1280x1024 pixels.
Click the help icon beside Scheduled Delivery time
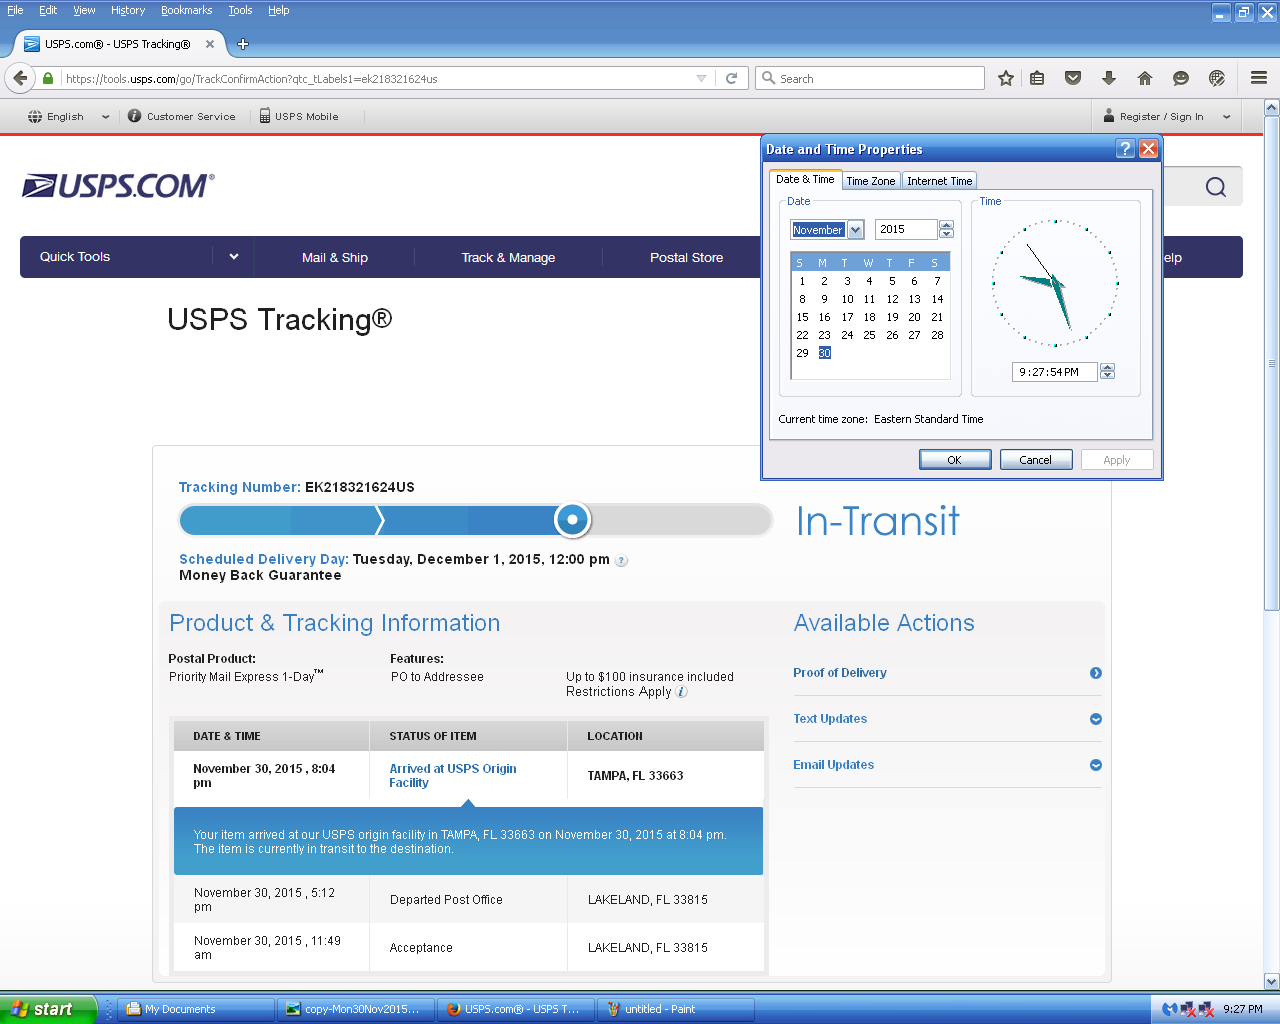[621, 561]
